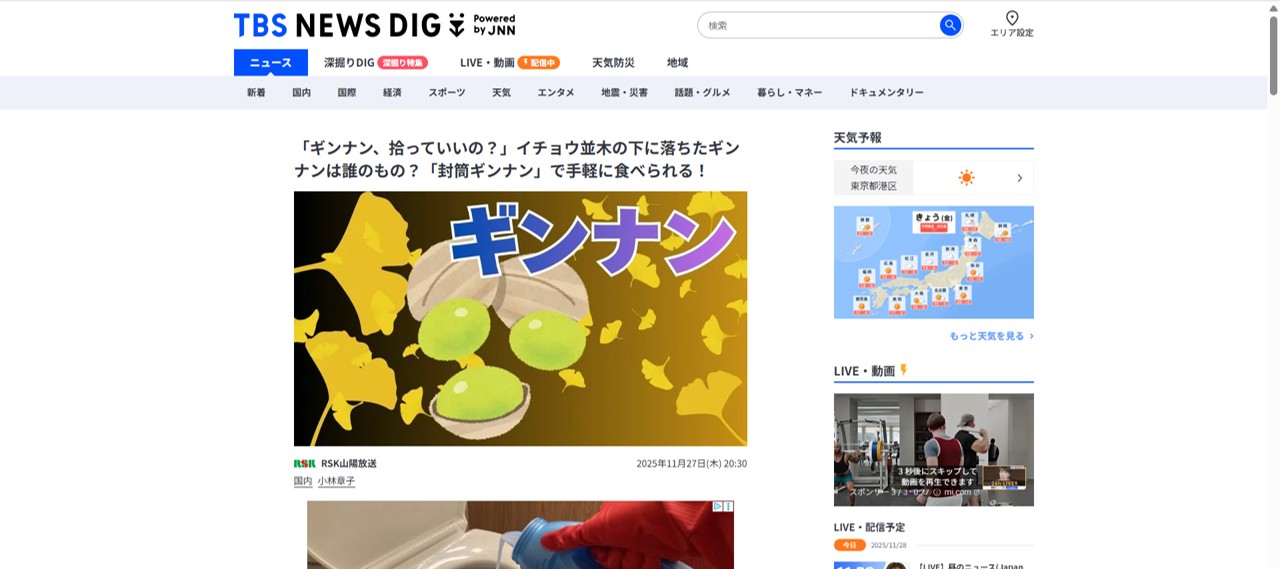1280x569 pixels.
Task: Focus the 検索 search field
Action: (x=818, y=25)
